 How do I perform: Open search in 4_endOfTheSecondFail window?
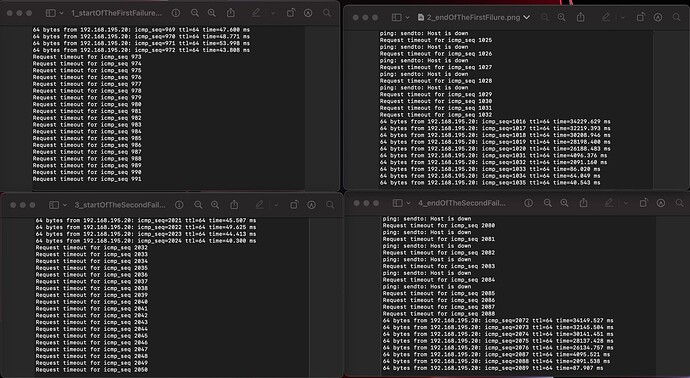click(679, 203)
